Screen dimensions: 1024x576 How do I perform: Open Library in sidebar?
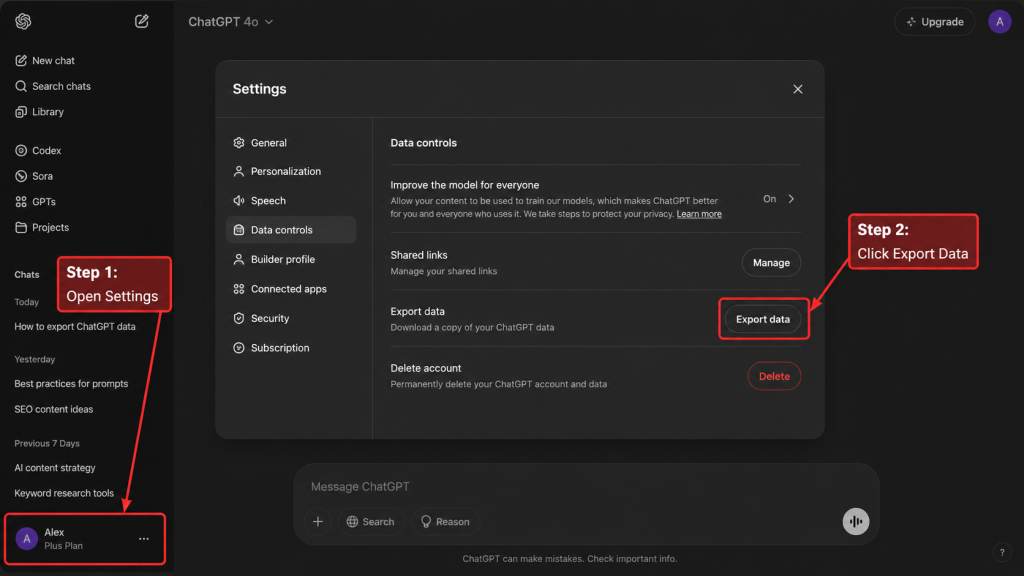tap(39, 112)
